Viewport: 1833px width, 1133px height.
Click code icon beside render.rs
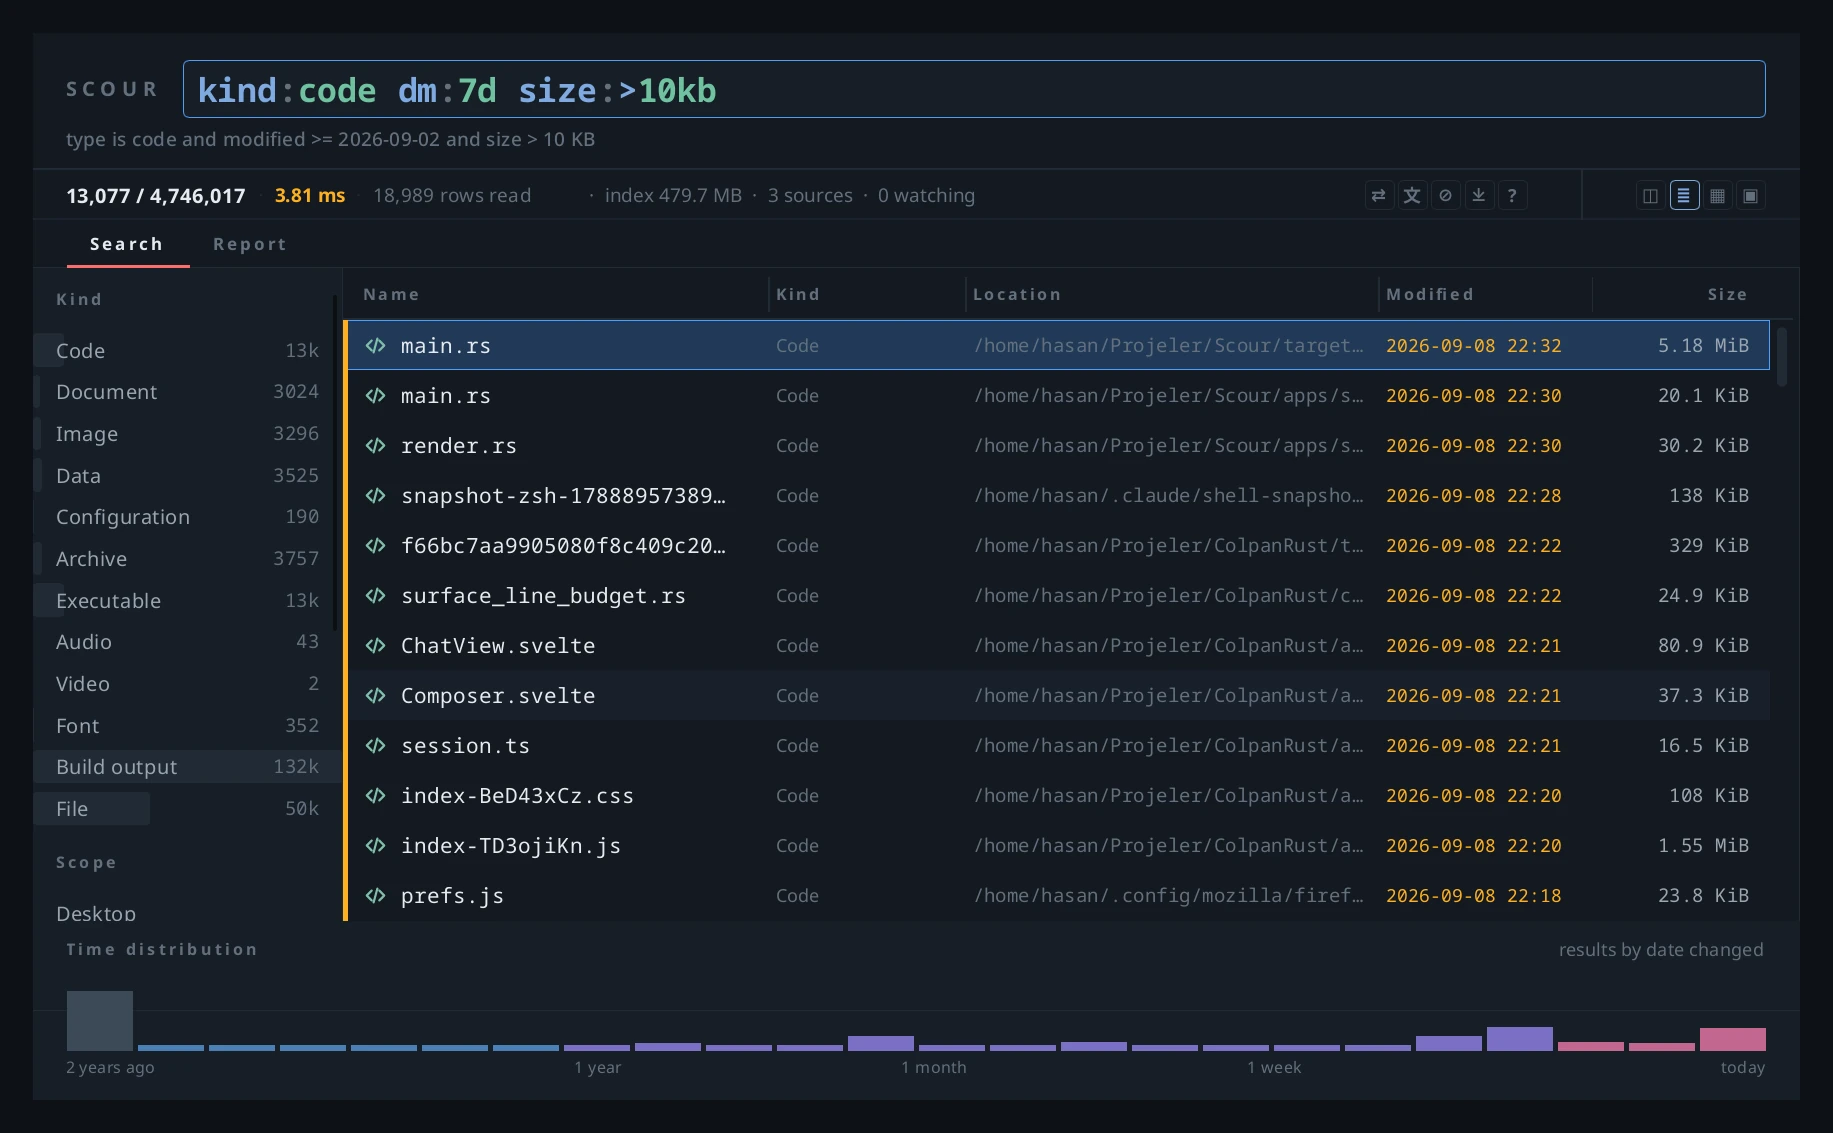coord(376,446)
